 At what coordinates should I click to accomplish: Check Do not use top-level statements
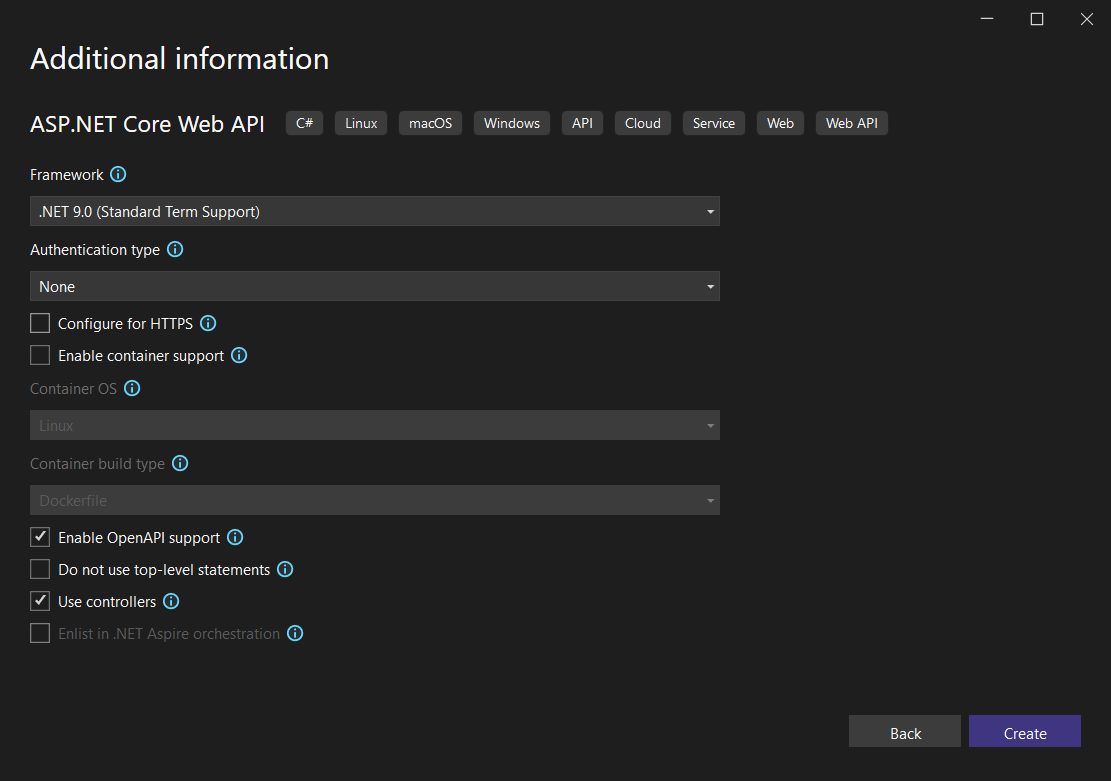point(40,569)
